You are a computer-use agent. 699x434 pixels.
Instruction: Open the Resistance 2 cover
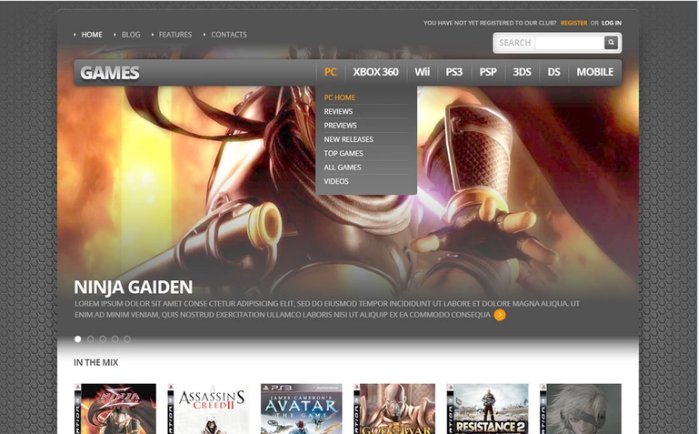click(488, 409)
